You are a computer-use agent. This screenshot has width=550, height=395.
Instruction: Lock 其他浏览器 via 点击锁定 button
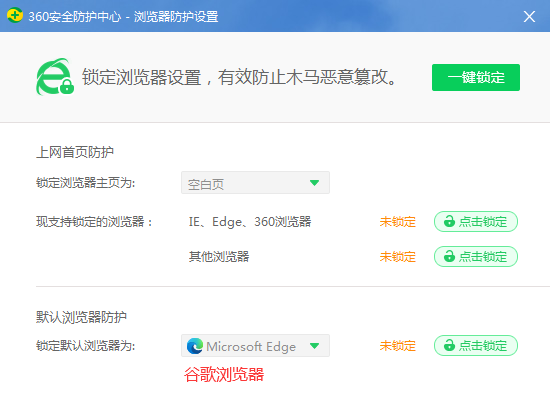(x=476, y=257)
